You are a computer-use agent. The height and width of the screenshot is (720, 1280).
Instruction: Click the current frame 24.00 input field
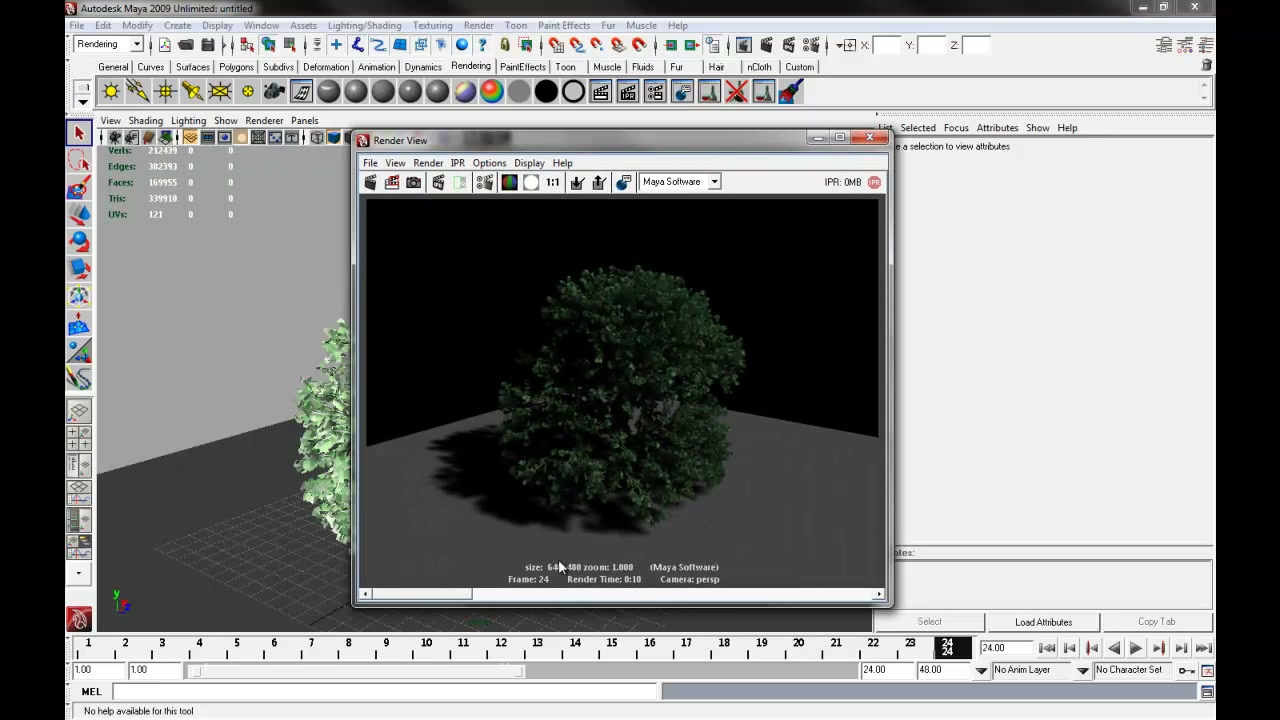tap(1005, 648)
